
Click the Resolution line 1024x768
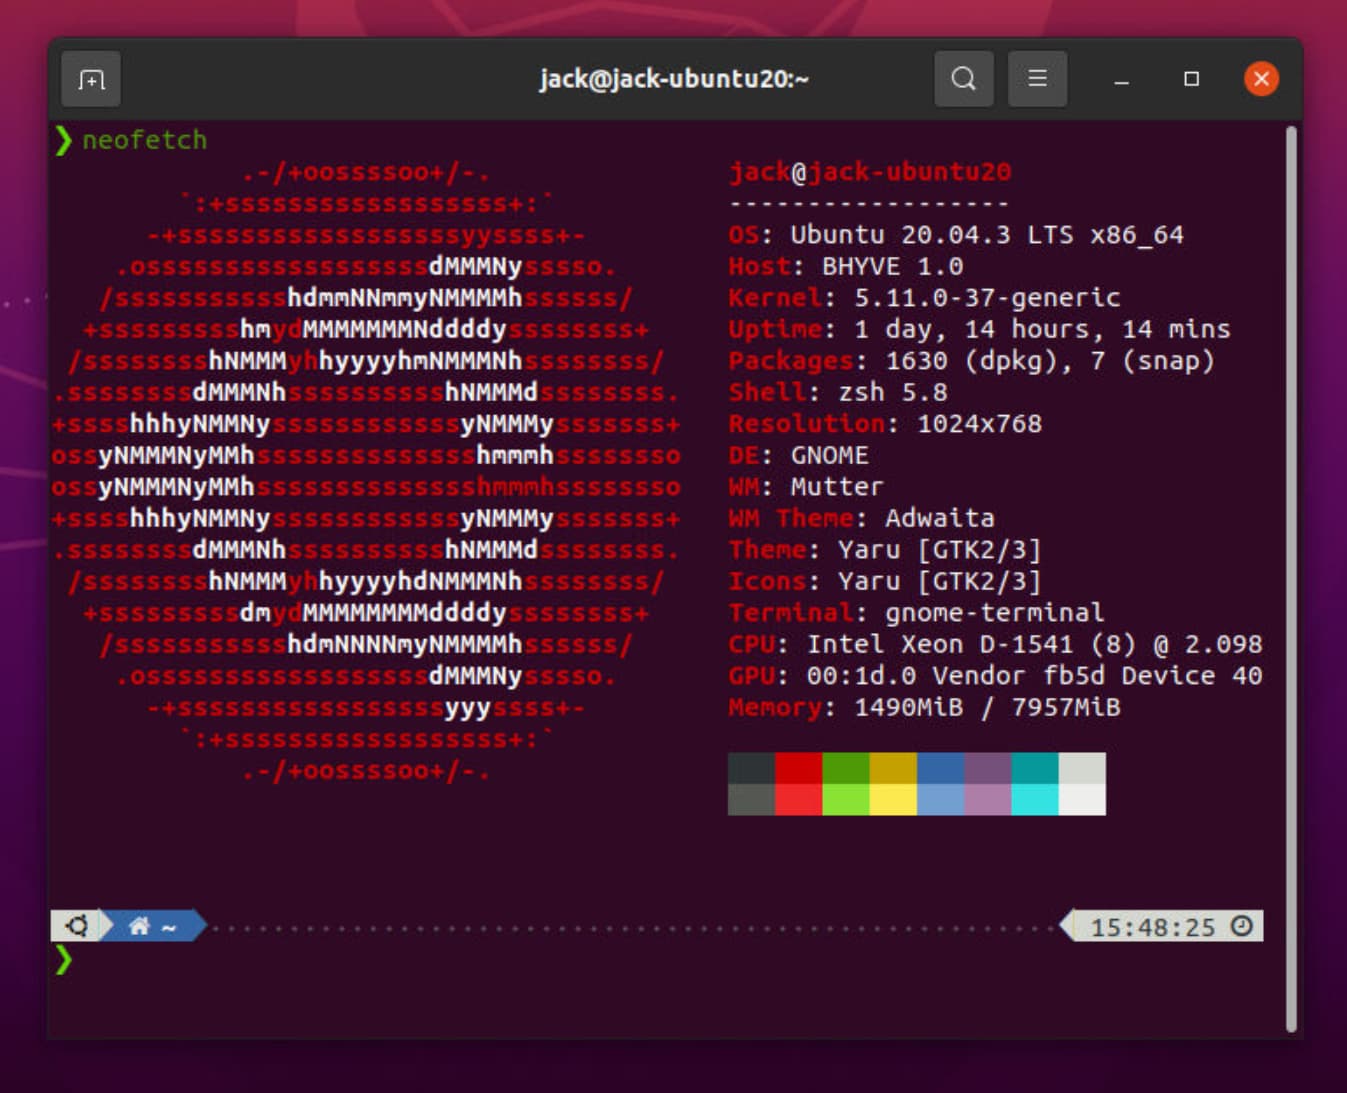point(885,424)
